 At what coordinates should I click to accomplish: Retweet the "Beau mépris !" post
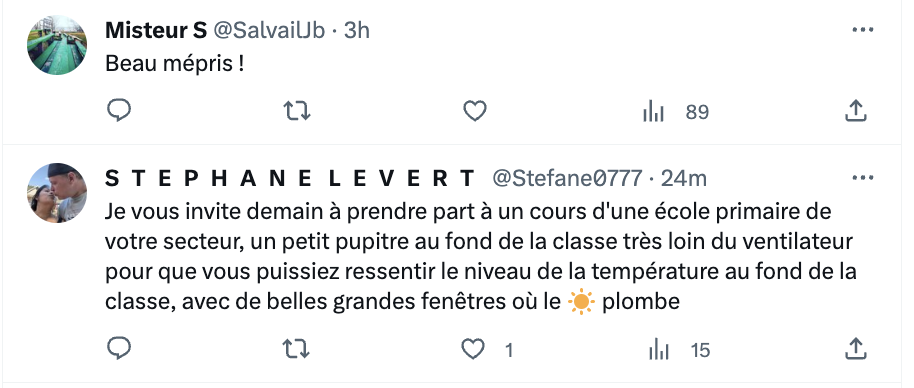pos(297,111)
